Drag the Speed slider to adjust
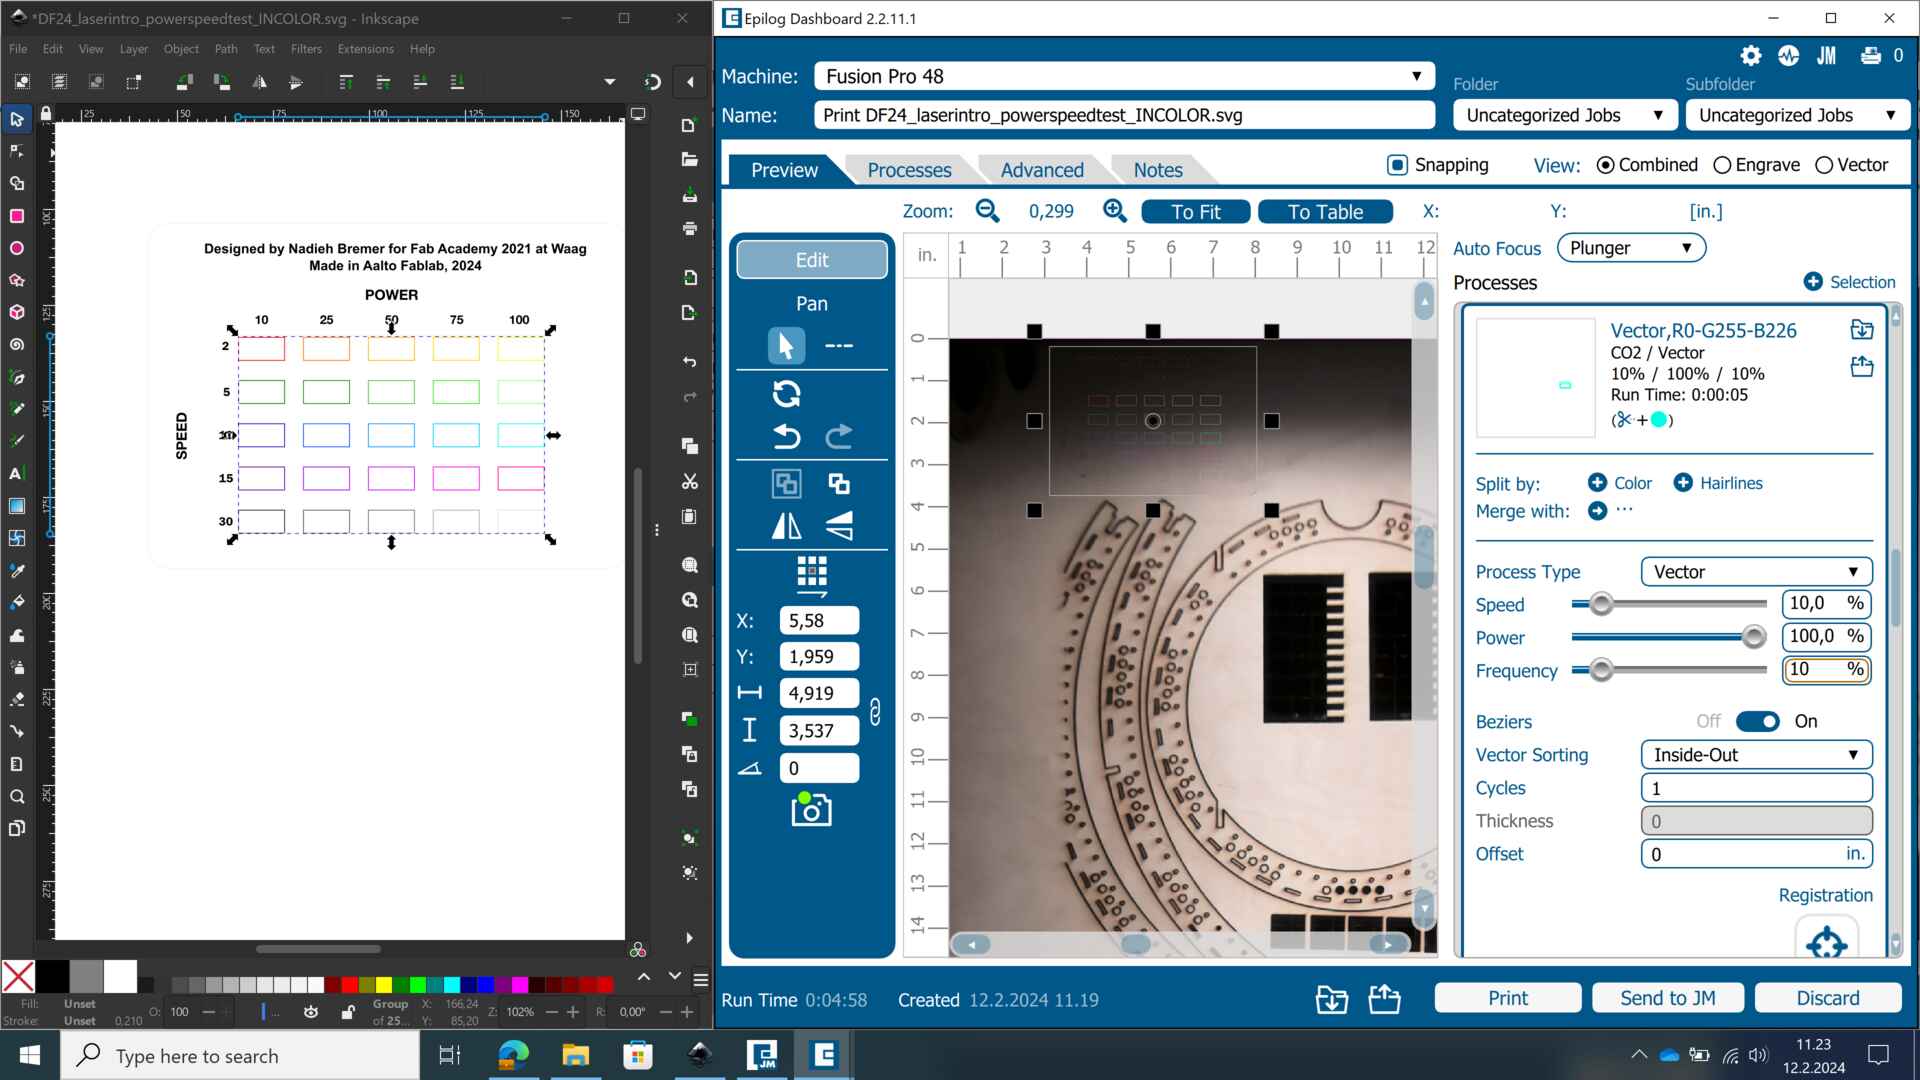Image resolution: width=1920 pixels, height=1080 pixels. [x=1601, y=603]
